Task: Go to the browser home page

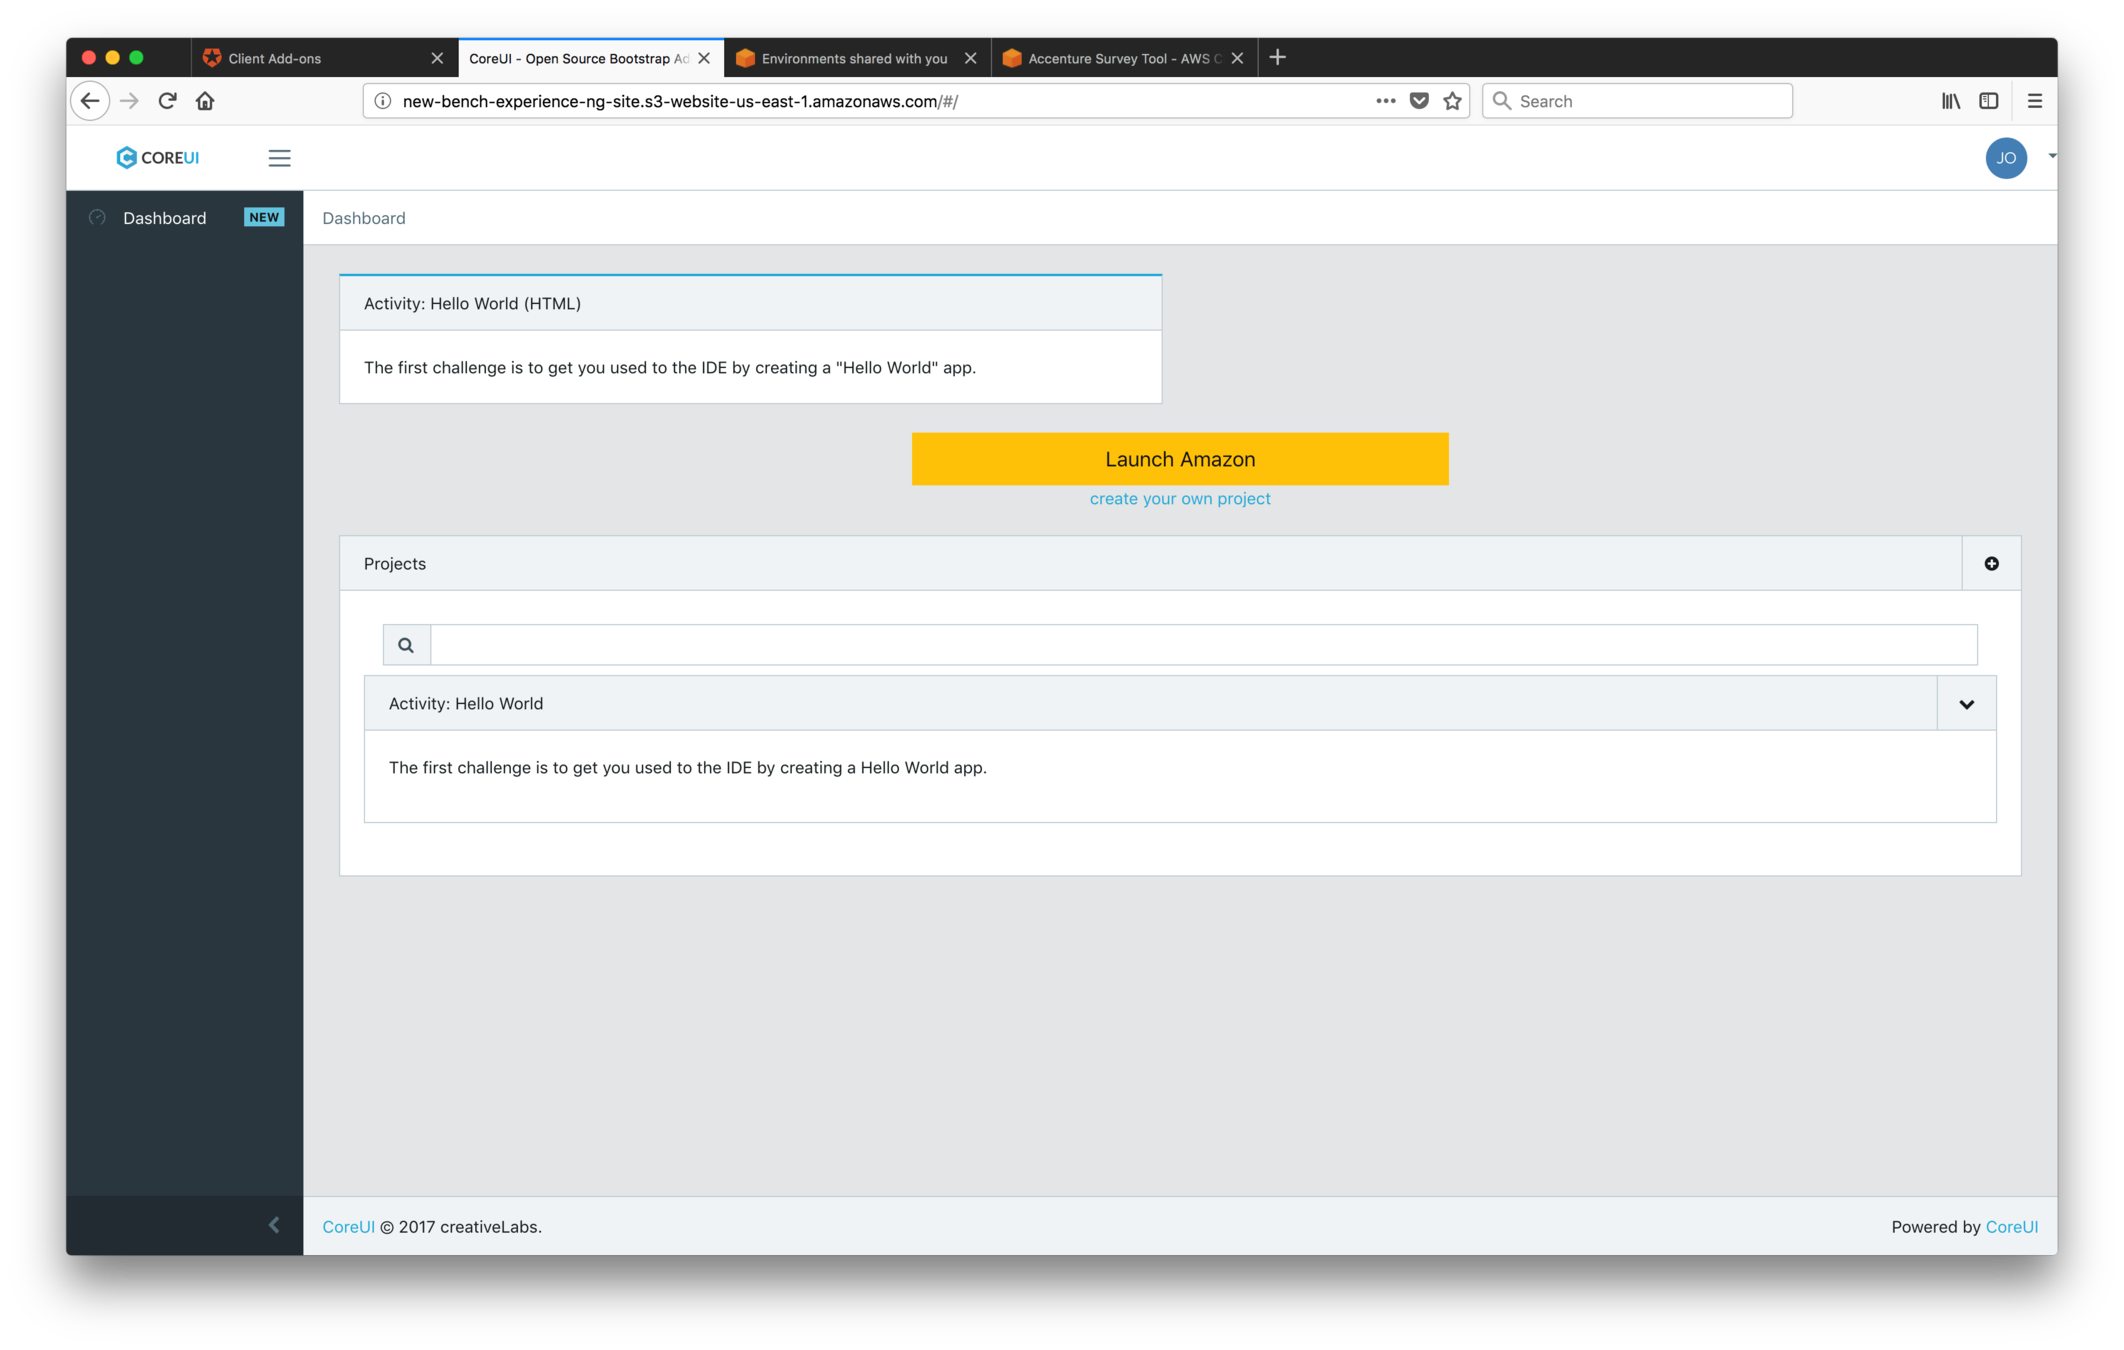Action: point(205,101)
